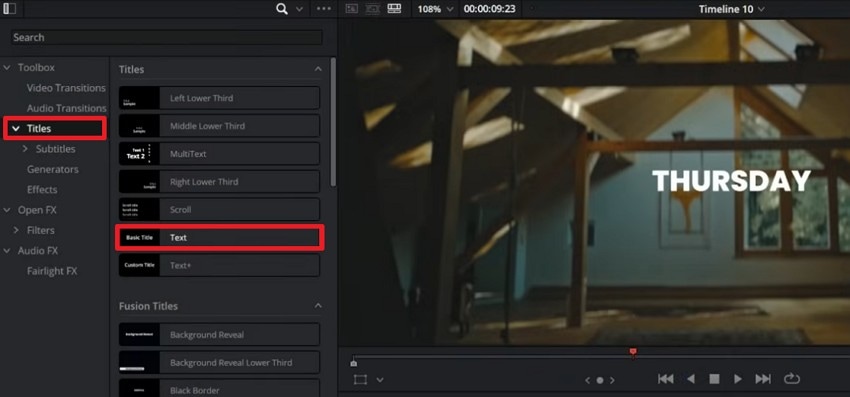850x397 pixels.
Task: Click the Left Lower Third thumbnail
Action: coord(139,98)
